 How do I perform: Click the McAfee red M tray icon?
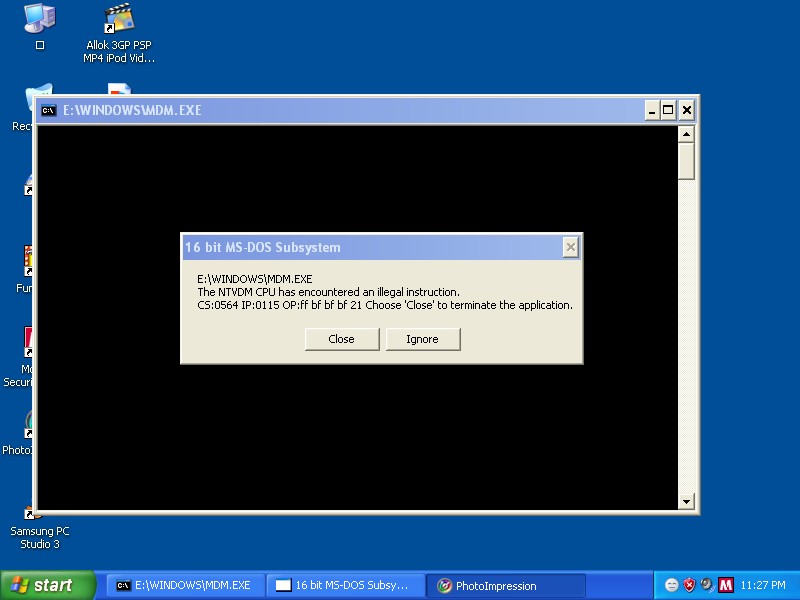[x=725, y=585]
